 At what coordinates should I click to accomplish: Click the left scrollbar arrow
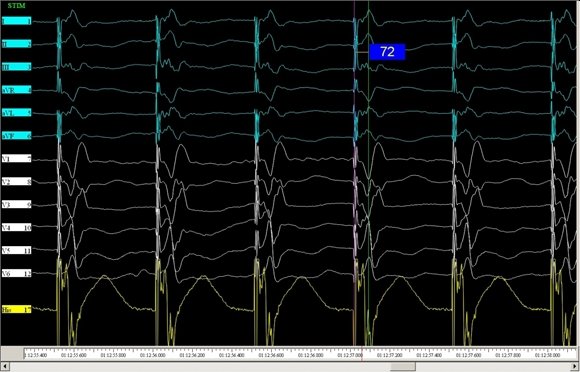pos(4,366)
